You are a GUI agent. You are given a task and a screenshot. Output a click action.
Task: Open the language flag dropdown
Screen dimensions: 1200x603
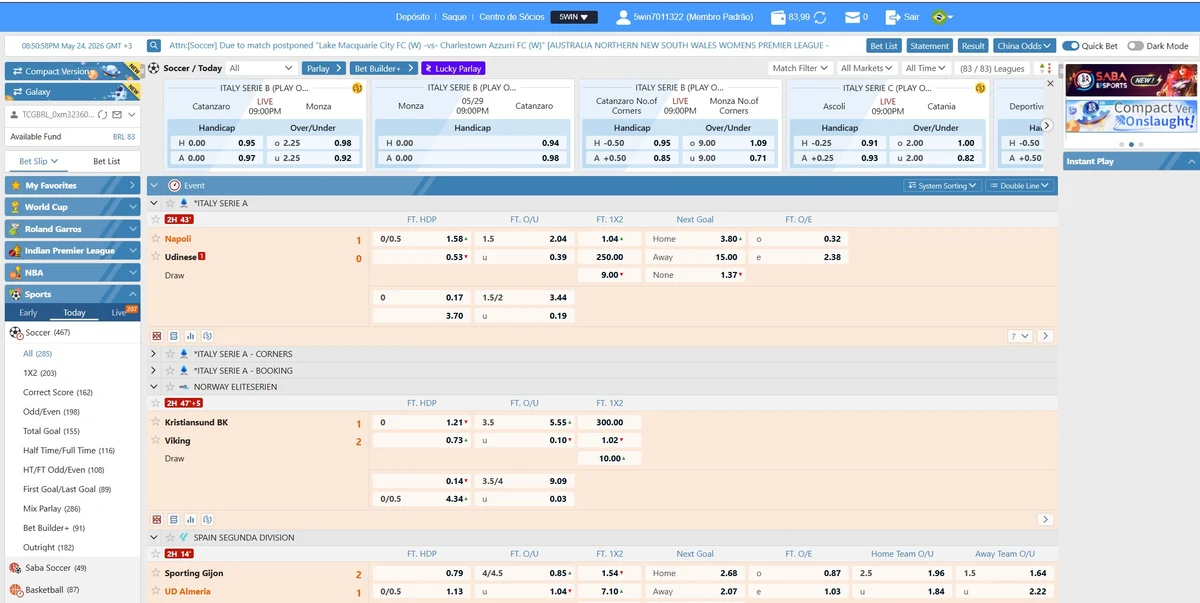click(942, 17)
